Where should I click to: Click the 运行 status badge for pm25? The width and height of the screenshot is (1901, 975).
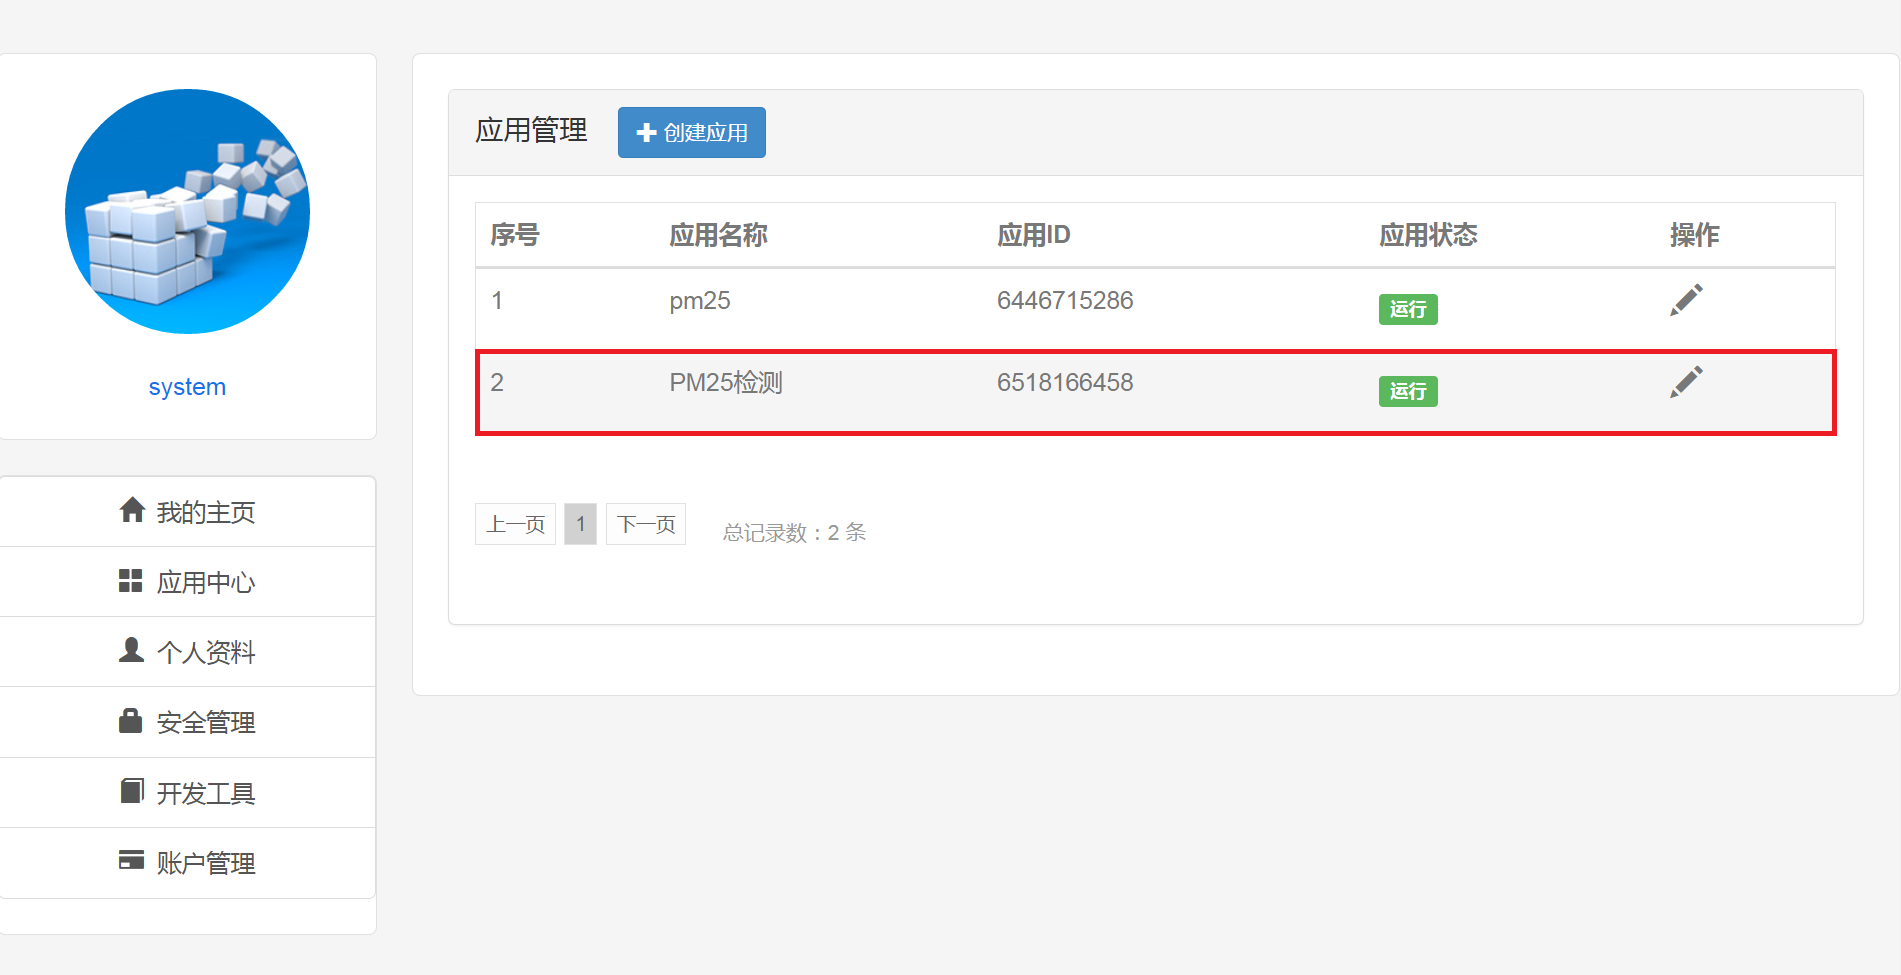tap(1407, 310)
